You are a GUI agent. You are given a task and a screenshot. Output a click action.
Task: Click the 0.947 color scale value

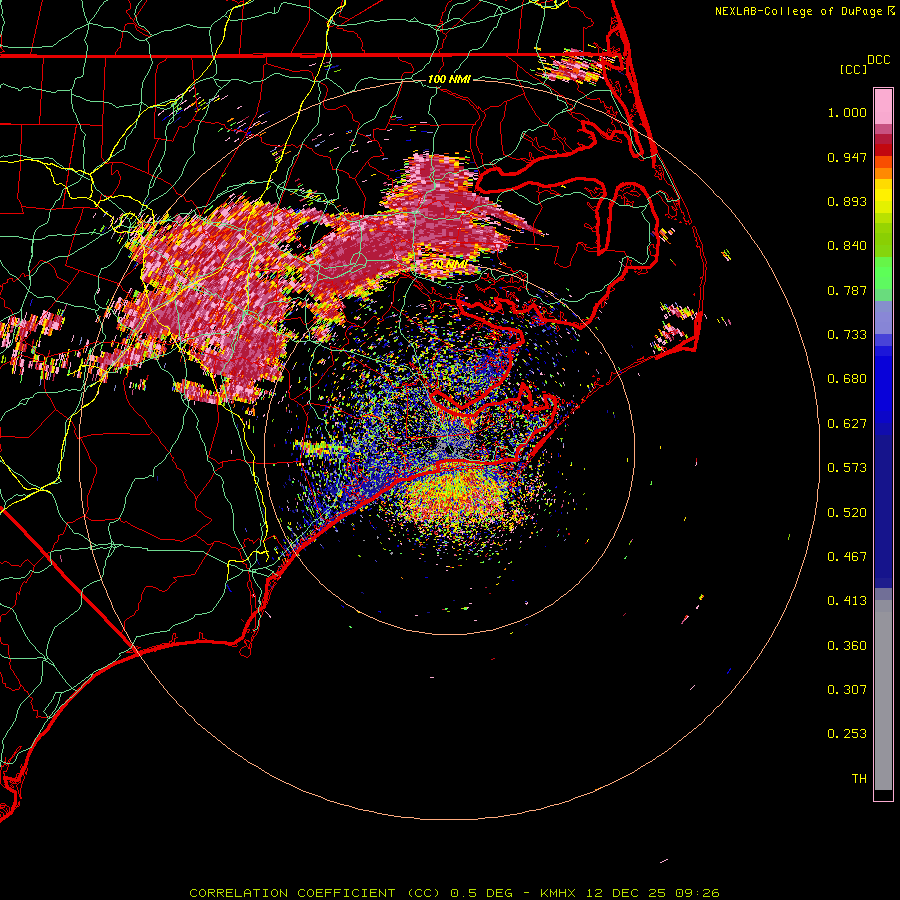pyautogui.click(x=847, y=157)
